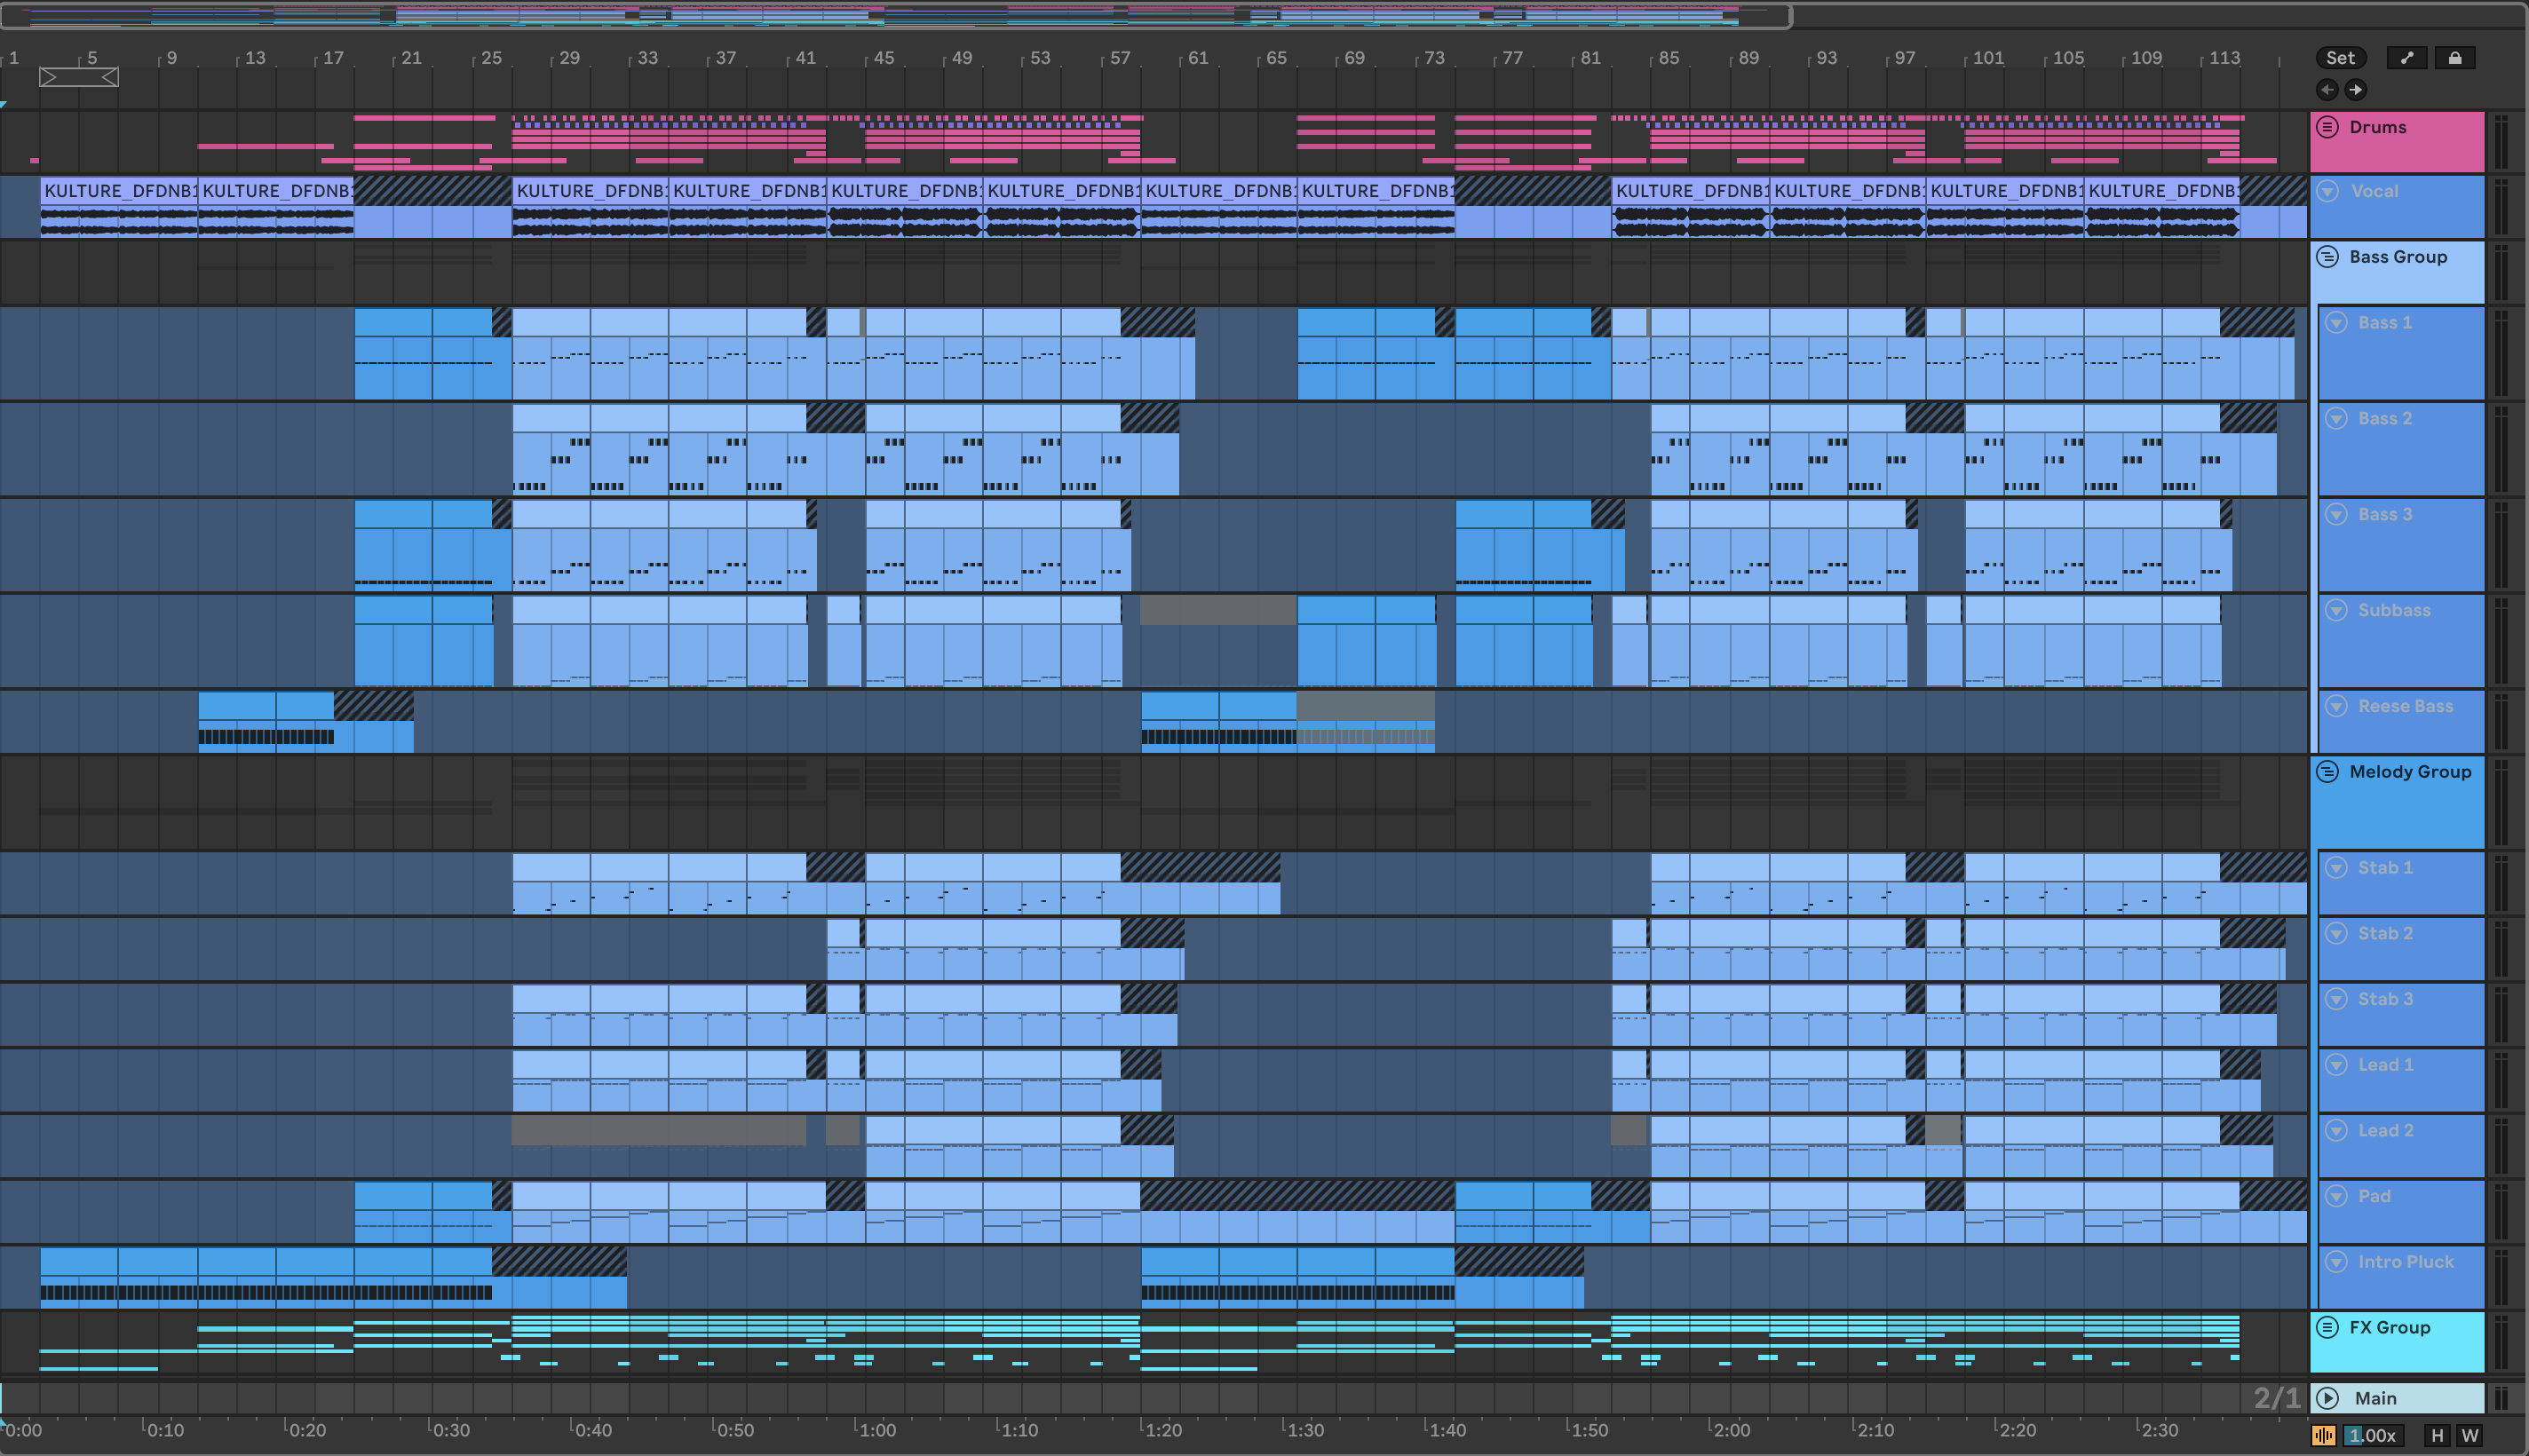The image size is (2529, 1456).
Task: Toggle the automation mode button
Action: [2406, 58]
